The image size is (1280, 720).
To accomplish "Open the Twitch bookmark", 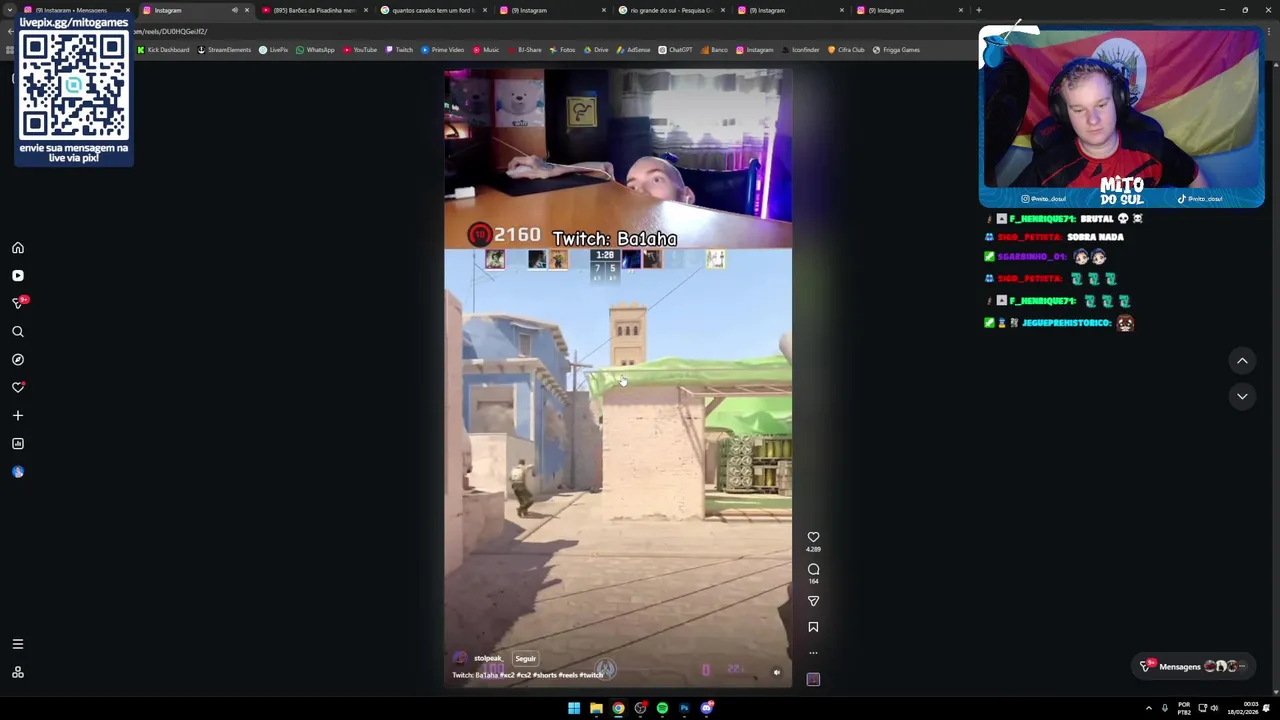I will pyautogui.click(x=399, y=50).
